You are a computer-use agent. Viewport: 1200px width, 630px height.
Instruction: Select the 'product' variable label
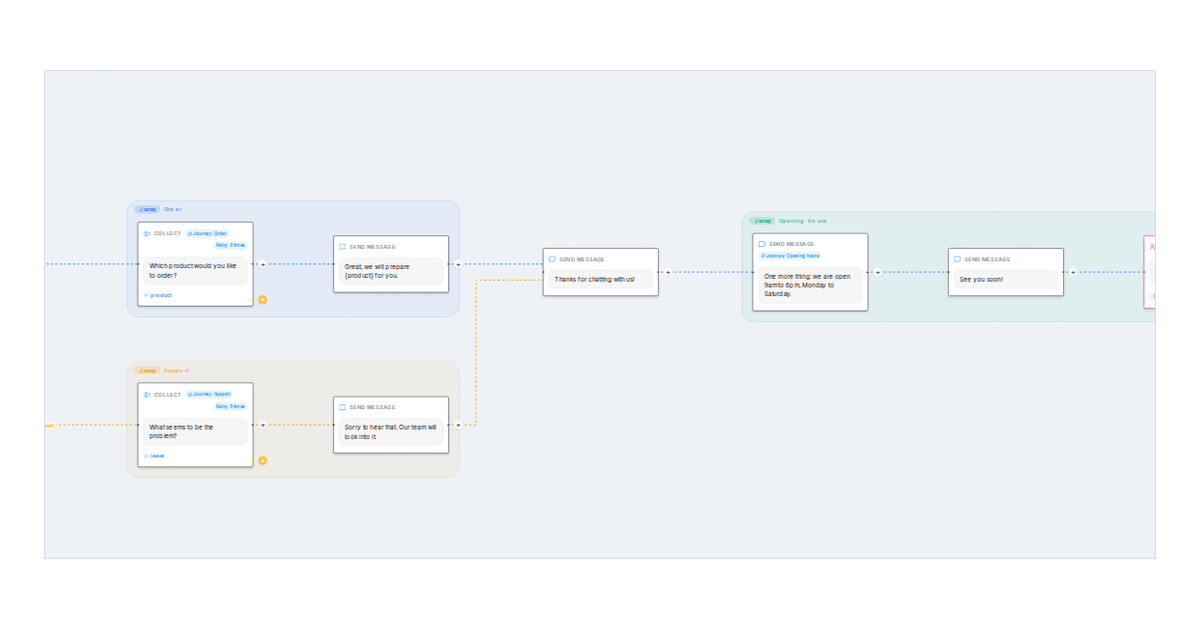pos(159,295)
